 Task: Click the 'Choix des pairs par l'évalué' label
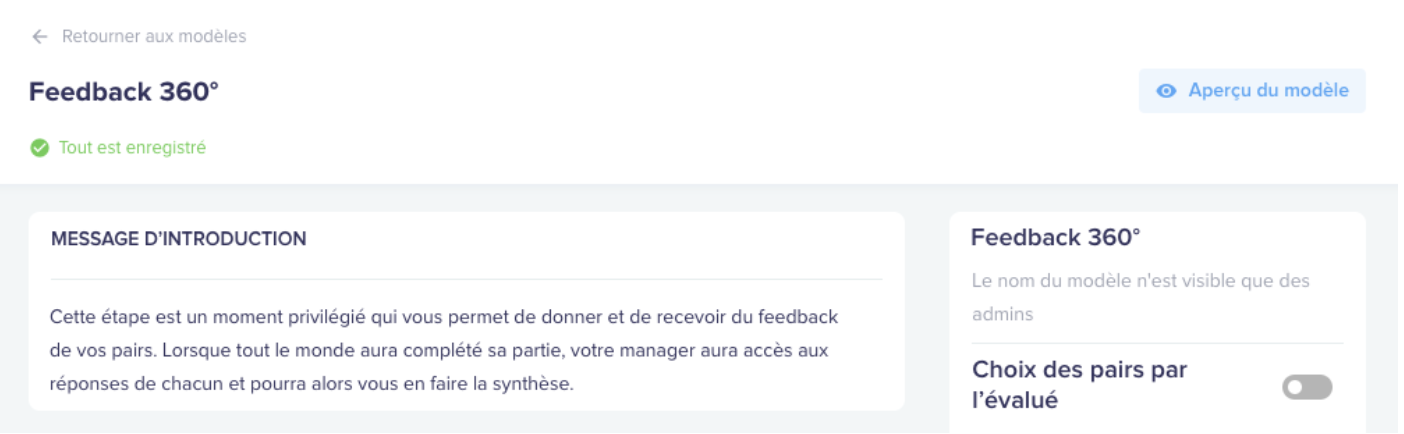1079,385
